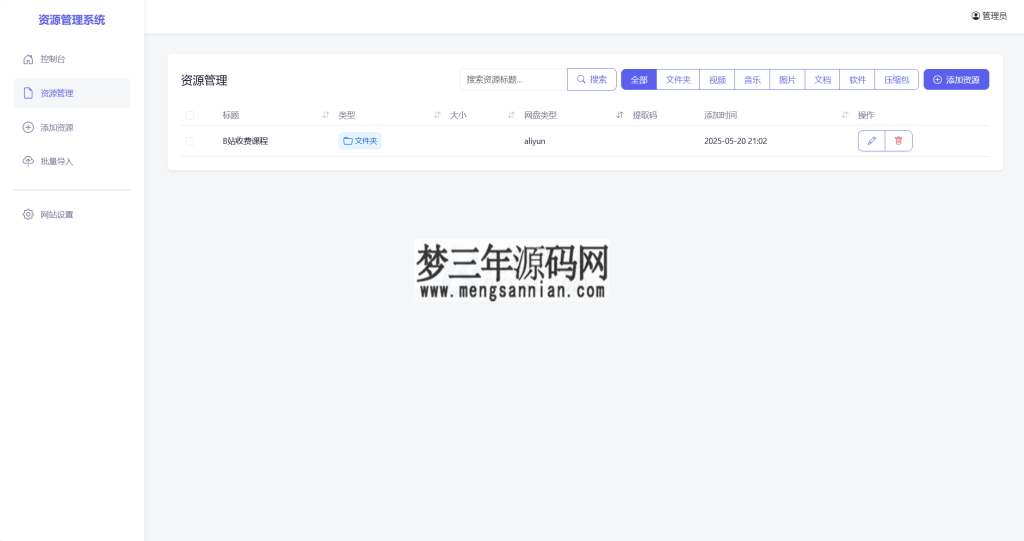This screenshot has height=541, width=1024.
Task: Click the 添加资源 plus-circle icon in sidebar
Action: pos(28,127)
